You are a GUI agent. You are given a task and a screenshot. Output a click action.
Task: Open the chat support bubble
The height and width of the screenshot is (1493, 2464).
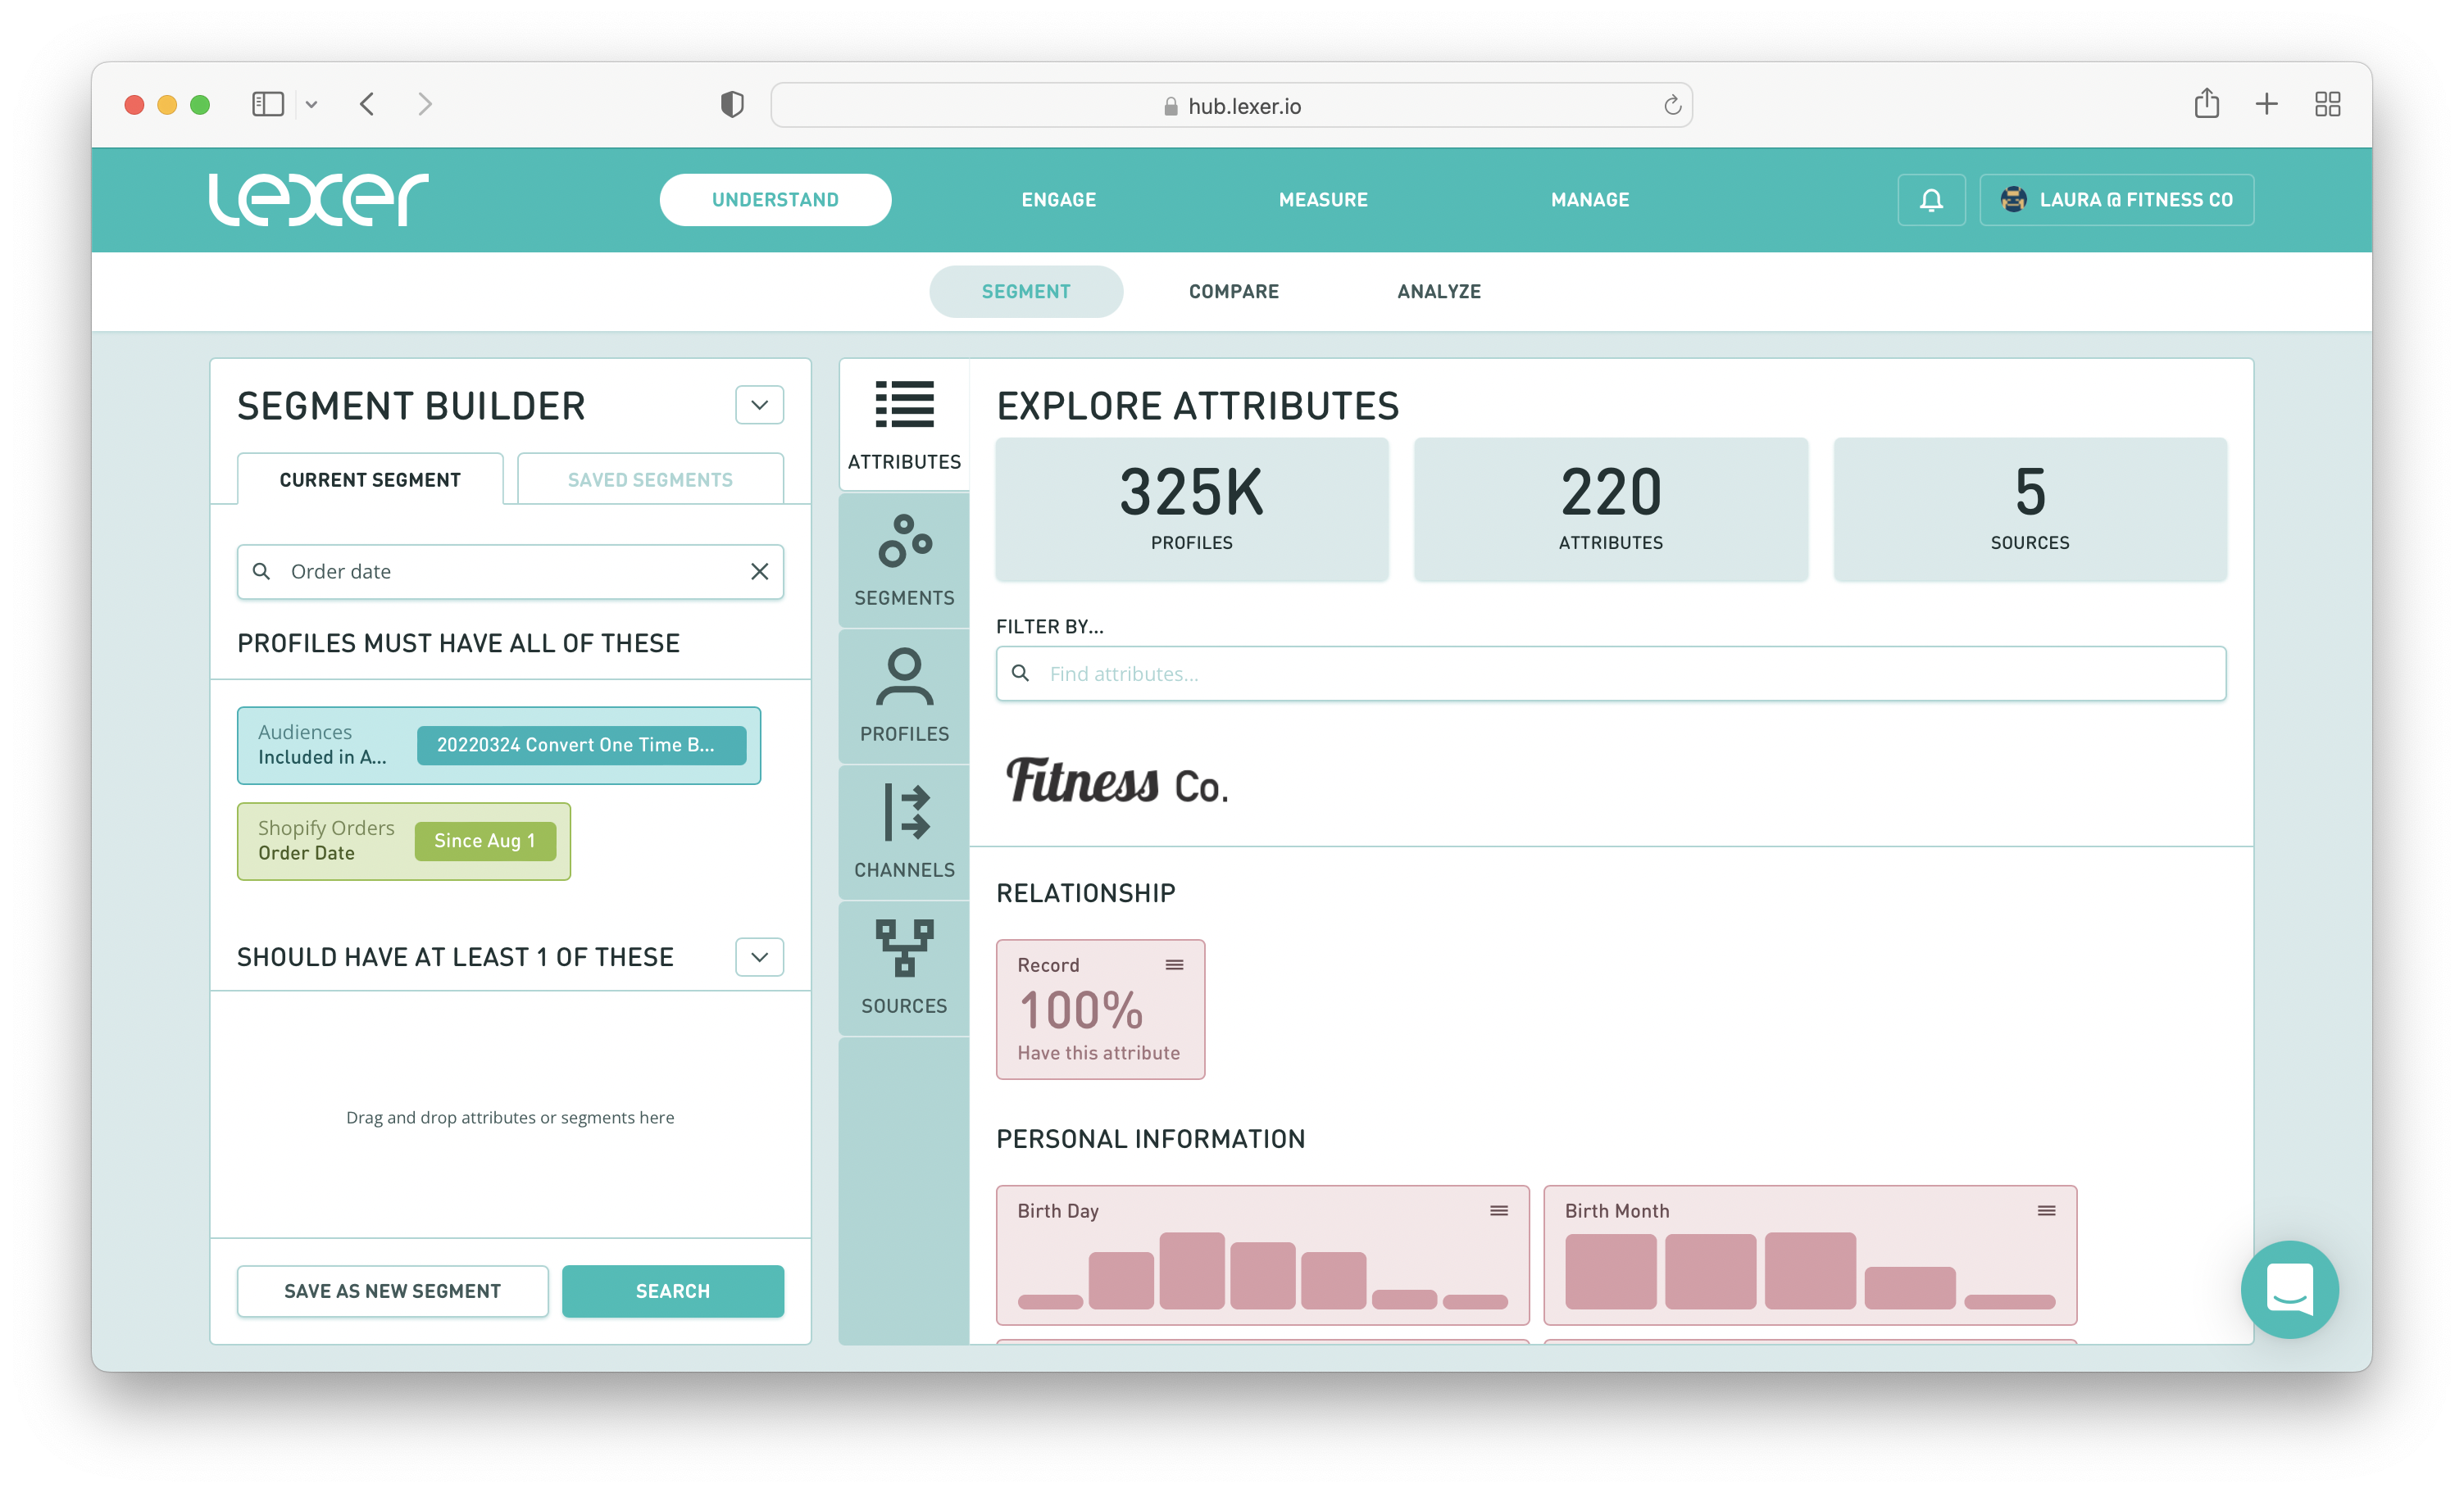(2289, 1289)
